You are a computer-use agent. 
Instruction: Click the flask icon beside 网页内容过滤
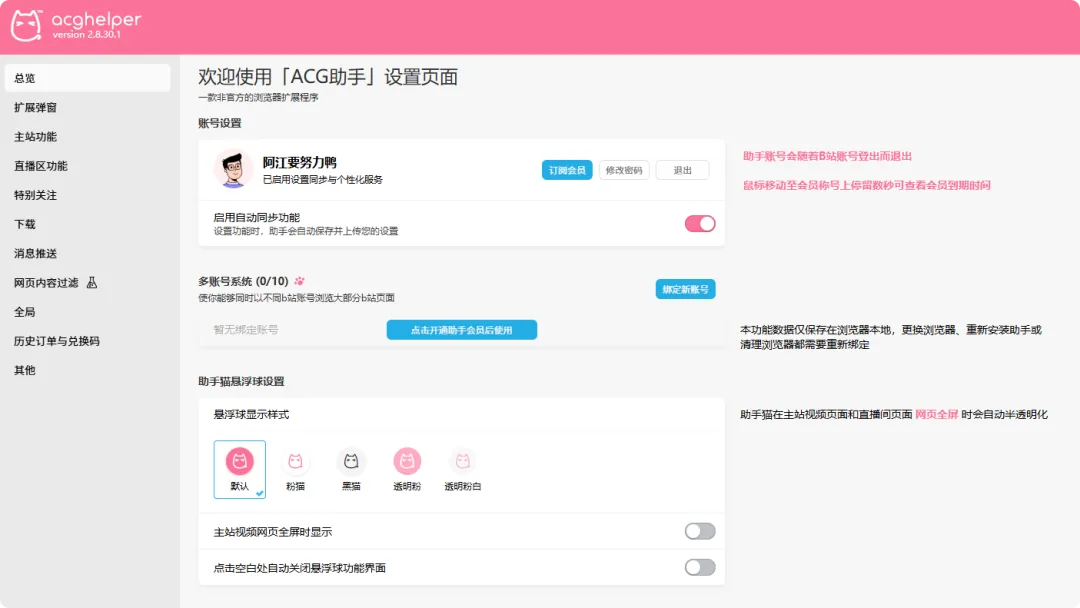(92, 282)
